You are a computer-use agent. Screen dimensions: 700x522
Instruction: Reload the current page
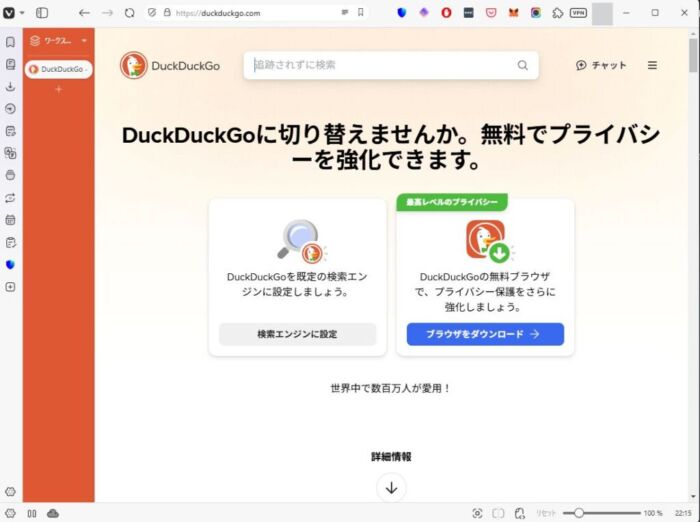tap(129, 13)
